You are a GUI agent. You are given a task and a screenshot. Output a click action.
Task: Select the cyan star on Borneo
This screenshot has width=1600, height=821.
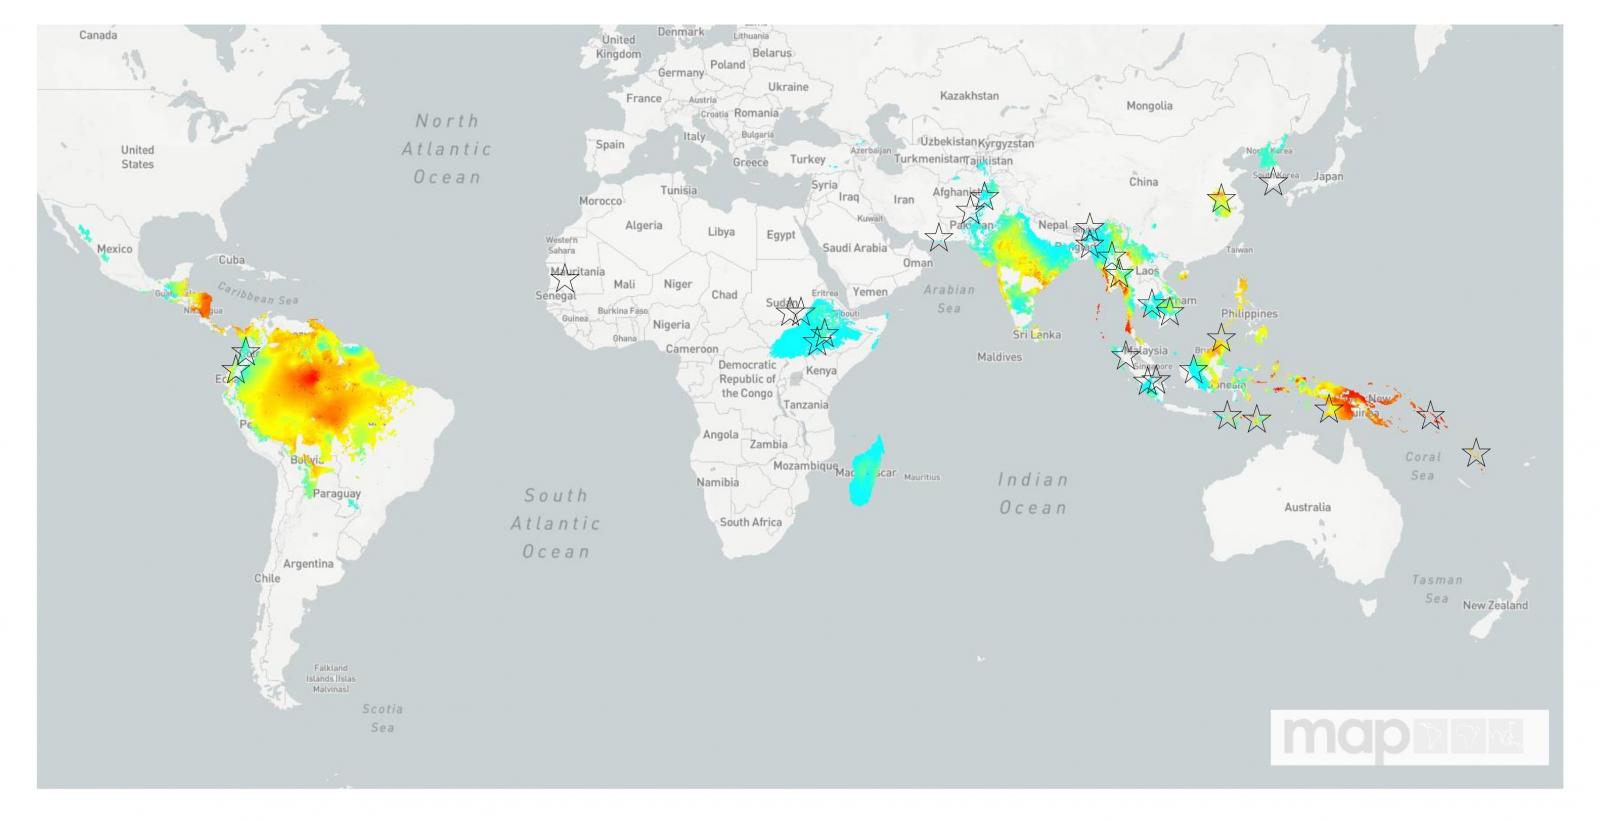tap(1194, 370)
